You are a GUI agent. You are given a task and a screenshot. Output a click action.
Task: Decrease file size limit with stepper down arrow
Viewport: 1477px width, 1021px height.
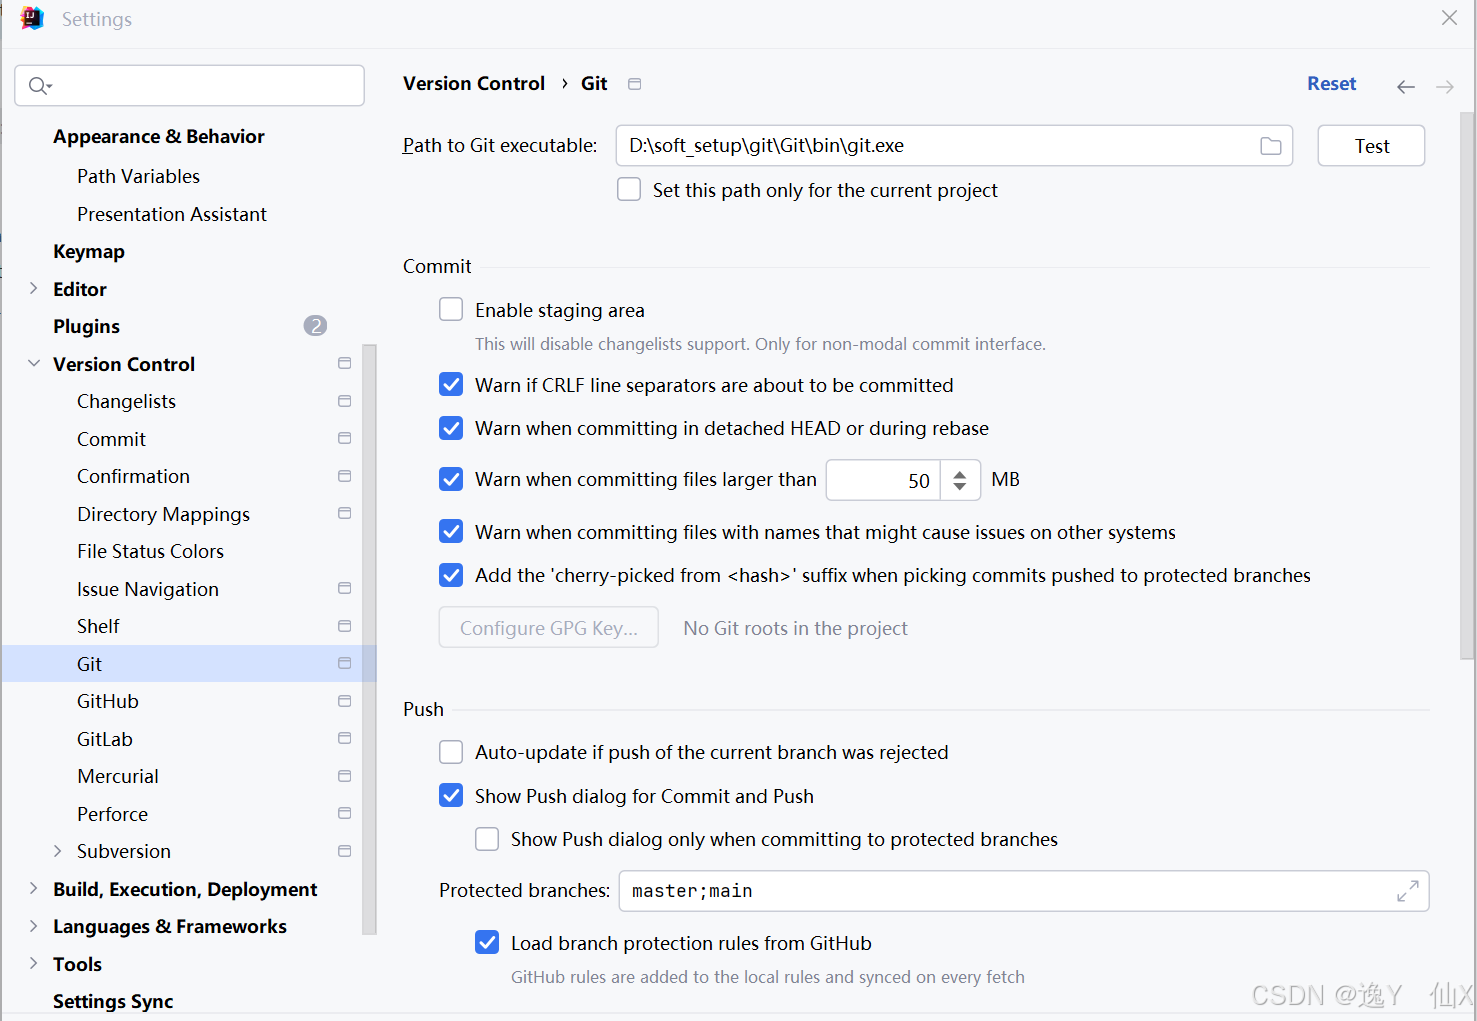point(960,487)
